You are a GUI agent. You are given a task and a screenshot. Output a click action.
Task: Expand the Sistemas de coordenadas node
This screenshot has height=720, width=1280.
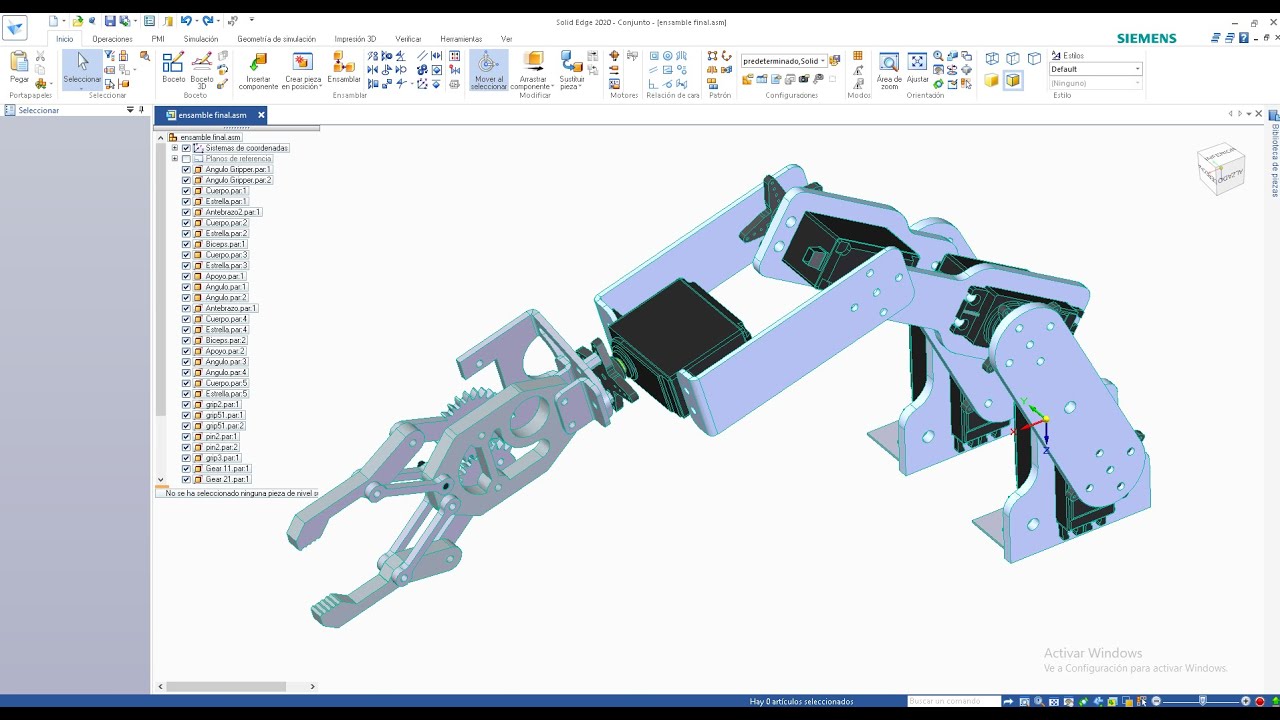tap(174, 148)
